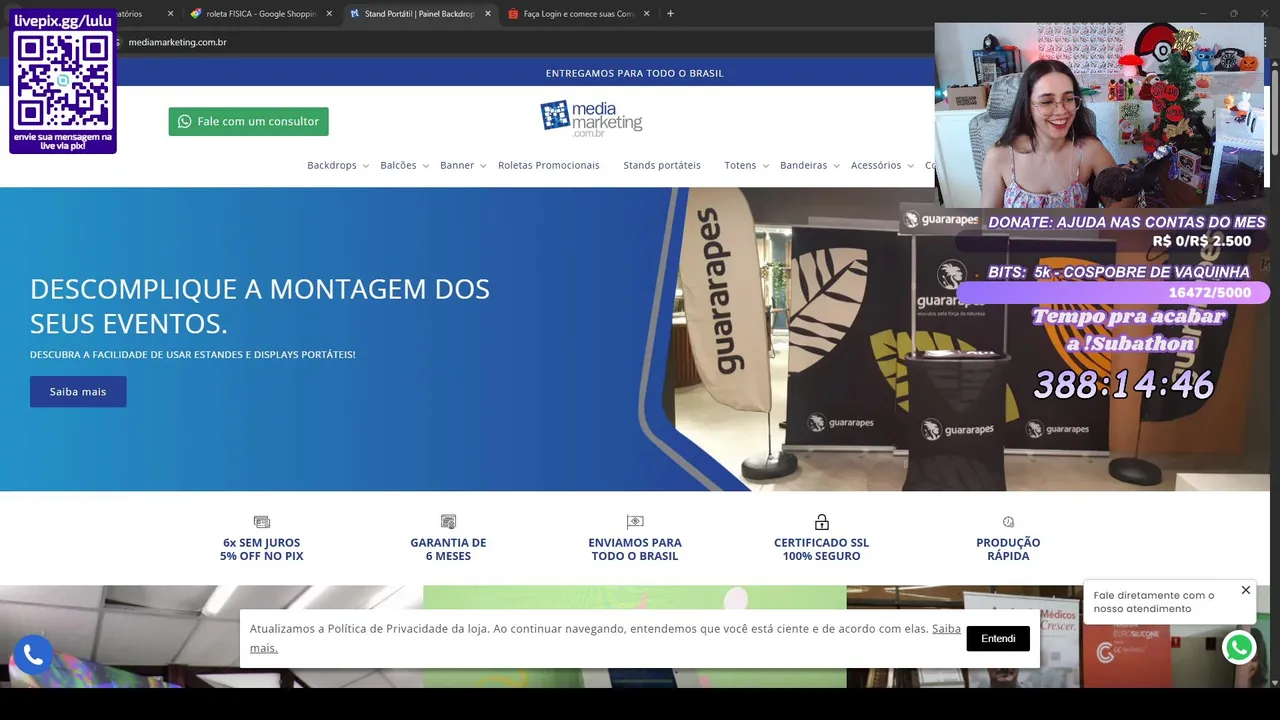
Task: Expand the Totens menu chevron
Action: click(765, 166)
